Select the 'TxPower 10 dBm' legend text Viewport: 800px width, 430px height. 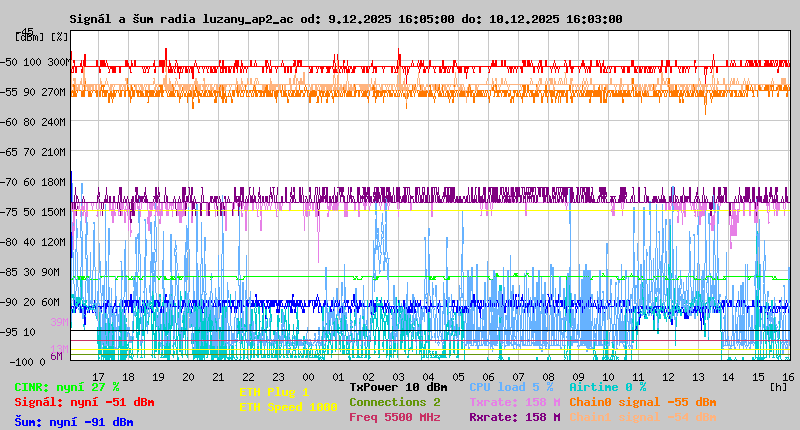coord(398,386)
